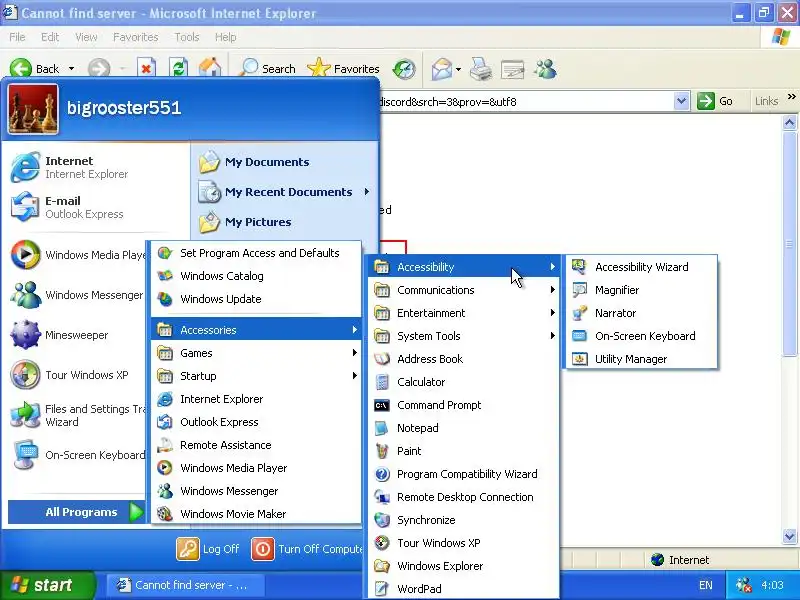Open My Pictures in Start menu
This screenshot has width=800, height=600.
284,222
